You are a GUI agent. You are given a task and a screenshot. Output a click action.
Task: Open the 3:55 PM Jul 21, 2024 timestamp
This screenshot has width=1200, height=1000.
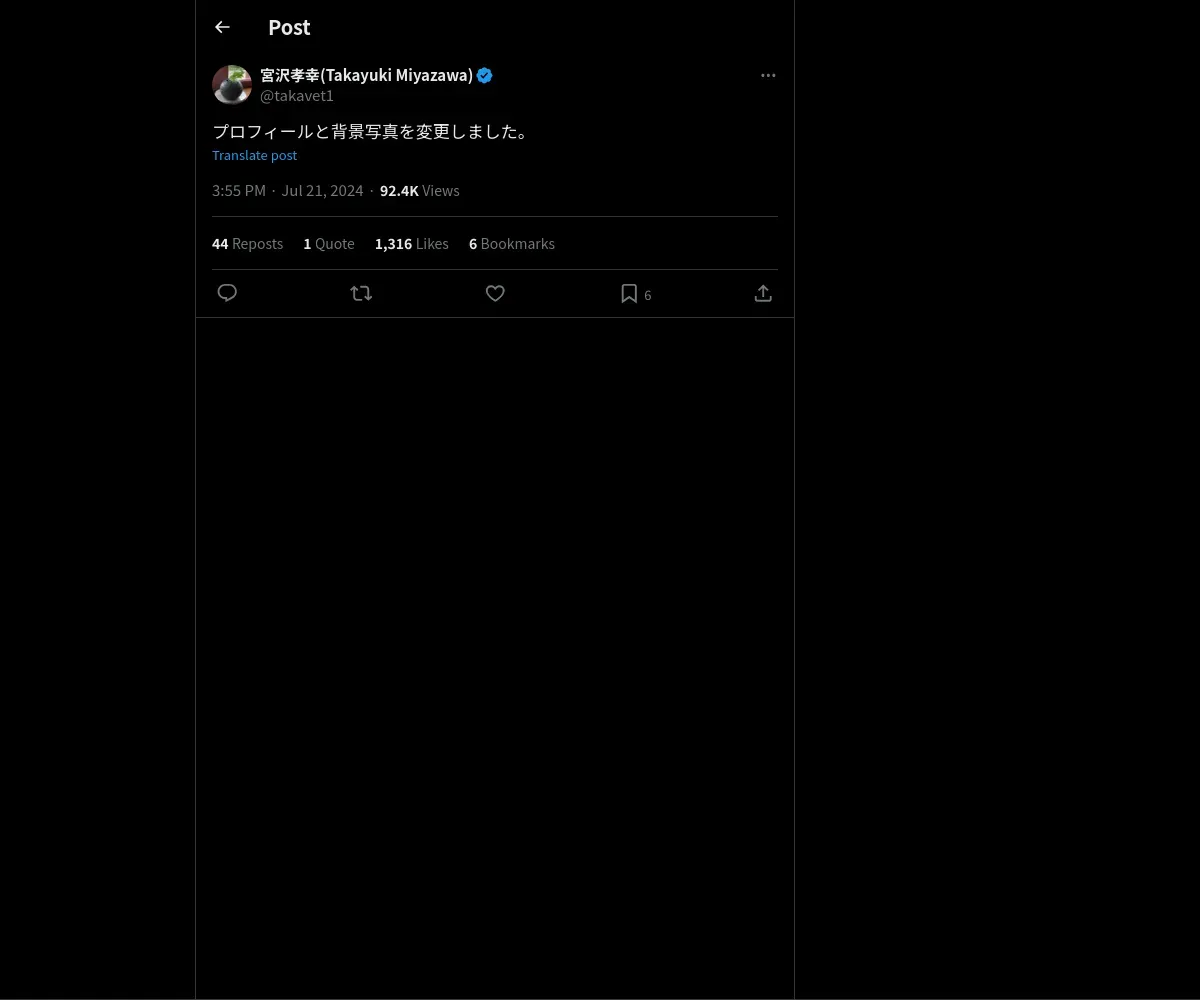click(x=287, y=191)
